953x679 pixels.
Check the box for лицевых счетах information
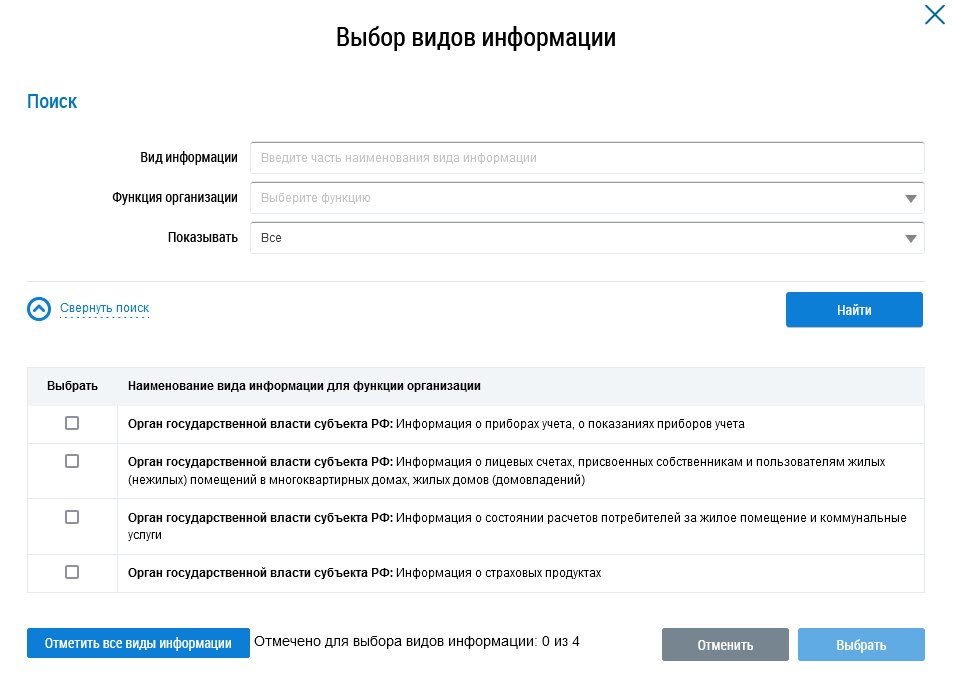72,461
